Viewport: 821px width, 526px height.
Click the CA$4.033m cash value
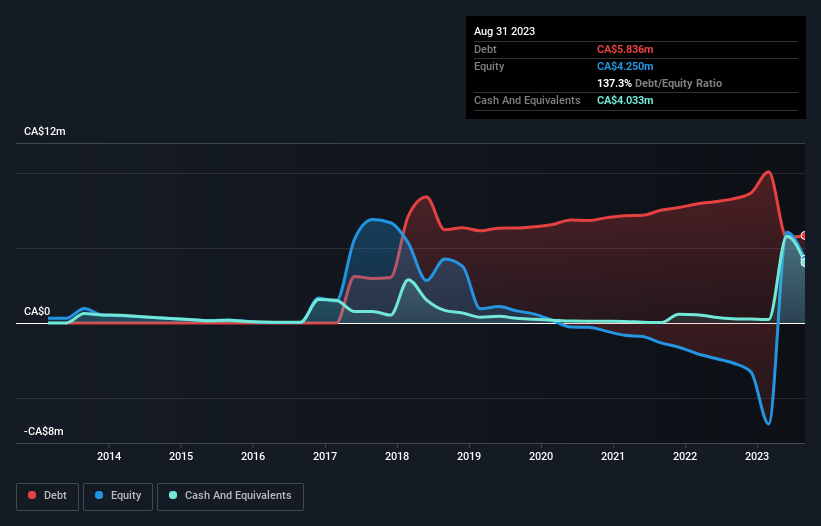[625, 100]
